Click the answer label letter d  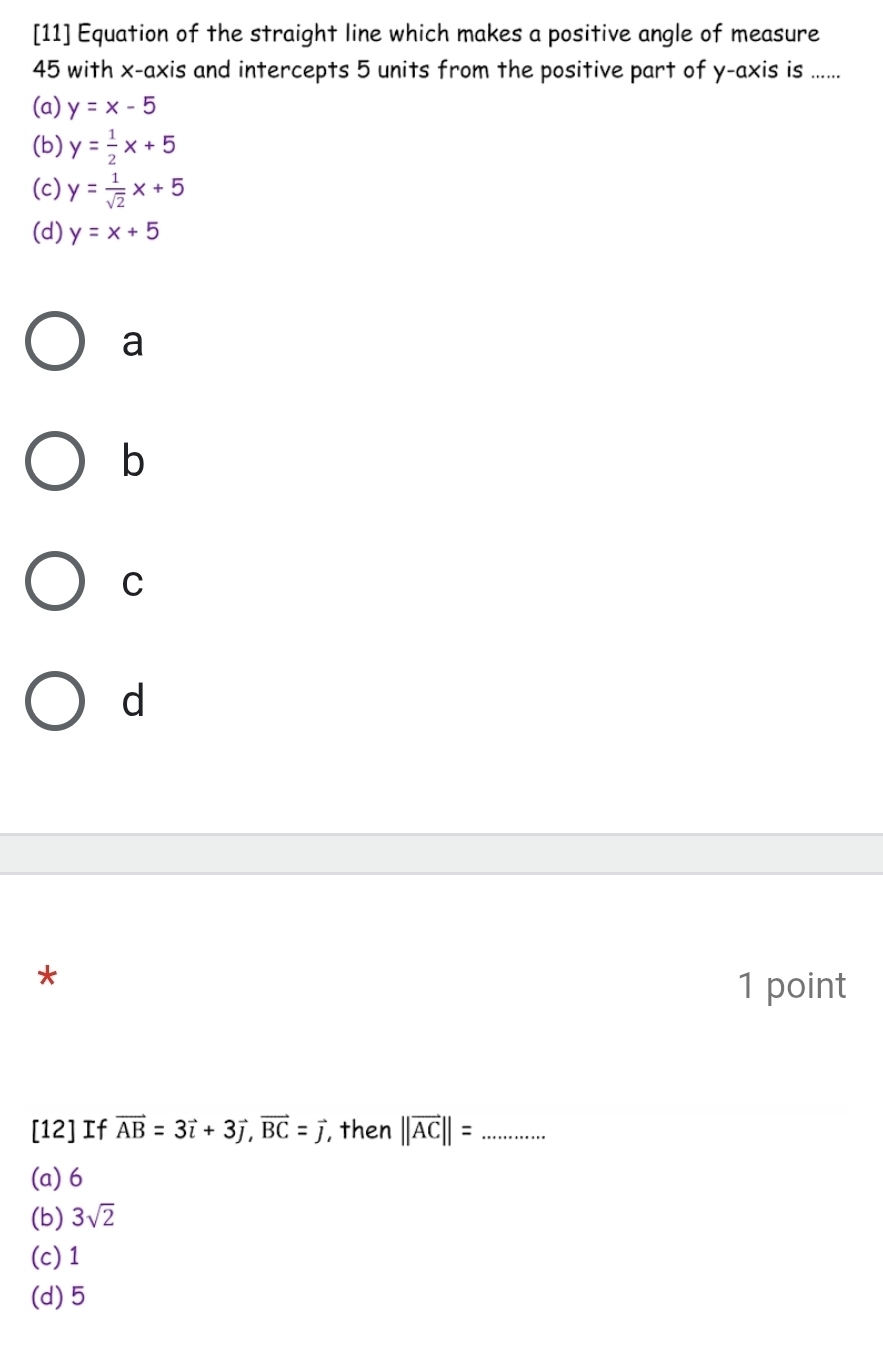[133, 700]
